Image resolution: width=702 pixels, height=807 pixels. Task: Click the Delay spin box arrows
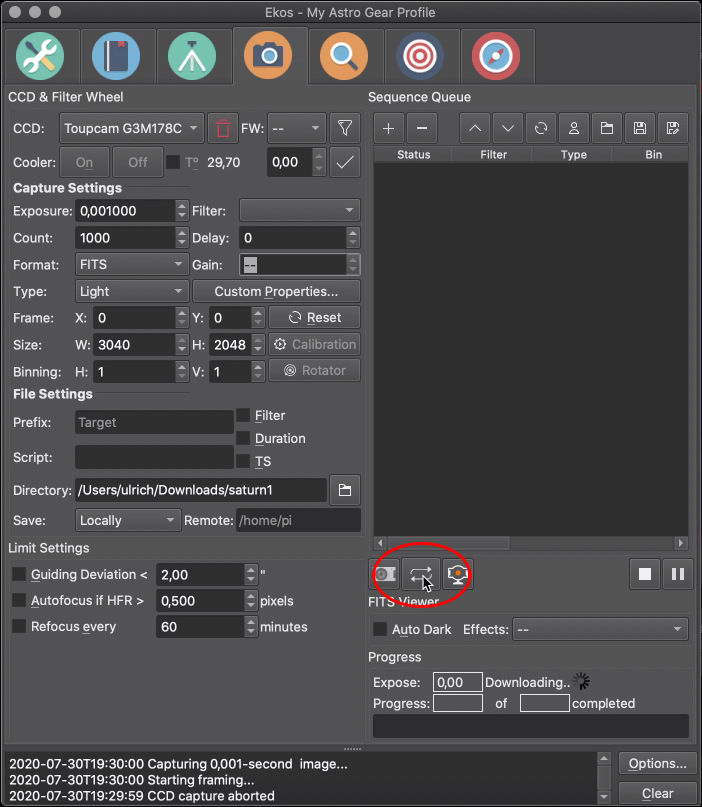[x=353, y=238]
